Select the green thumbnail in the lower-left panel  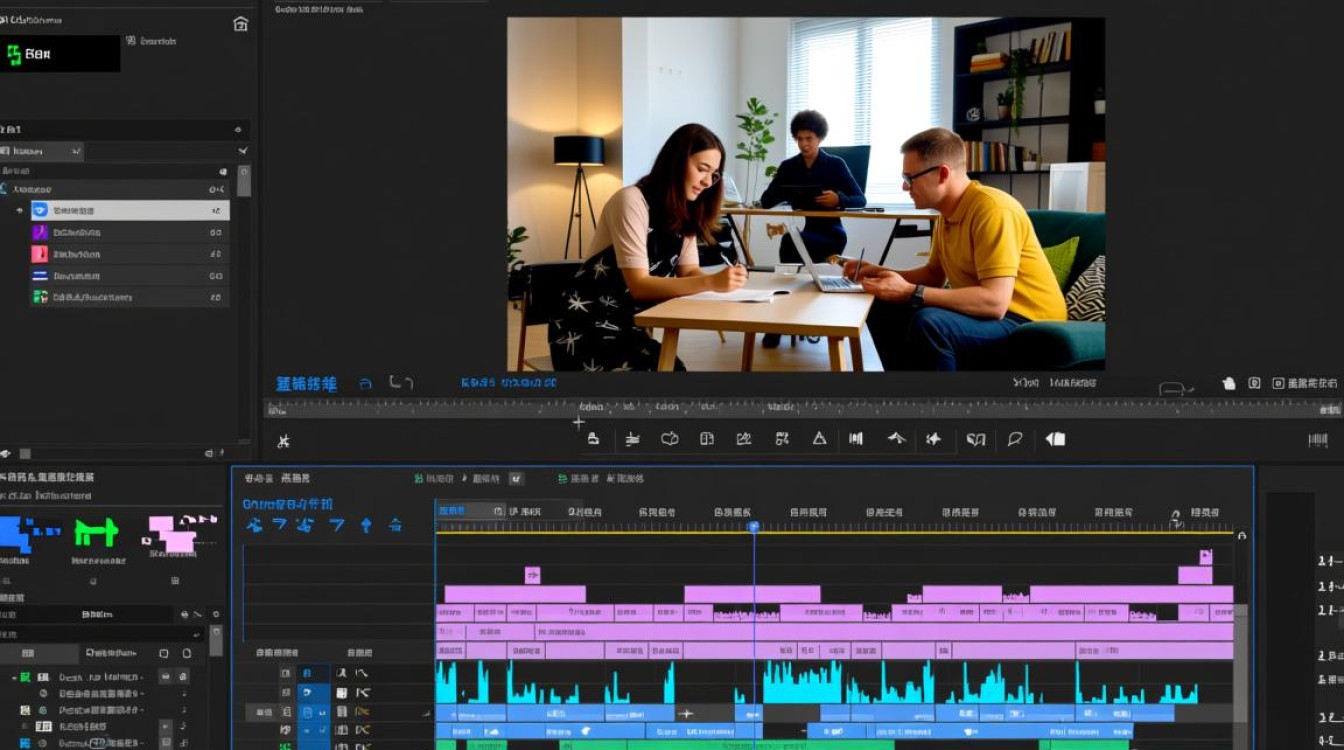[x=97, y=533]
